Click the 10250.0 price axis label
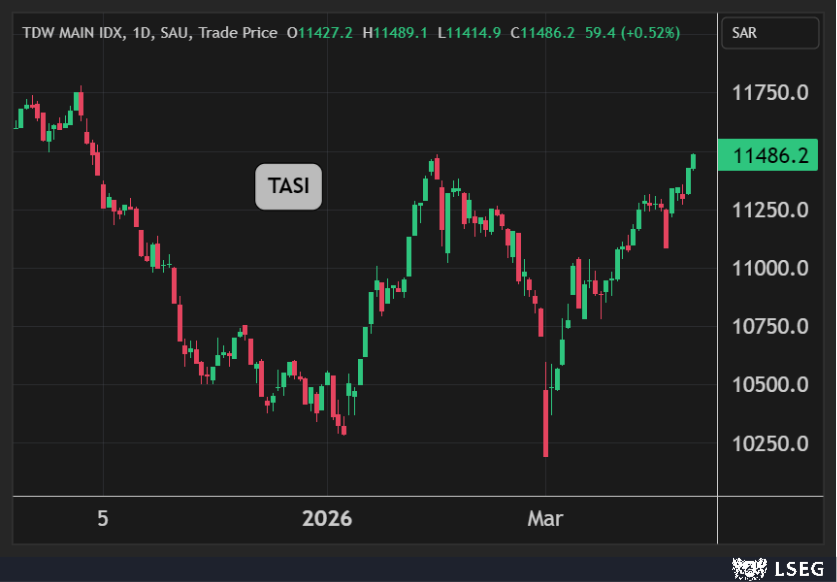 click(769, 443)
